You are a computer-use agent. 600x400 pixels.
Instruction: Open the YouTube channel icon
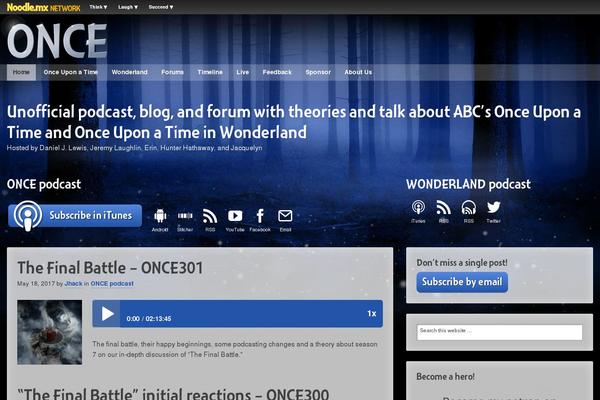[x=235, y=220]
